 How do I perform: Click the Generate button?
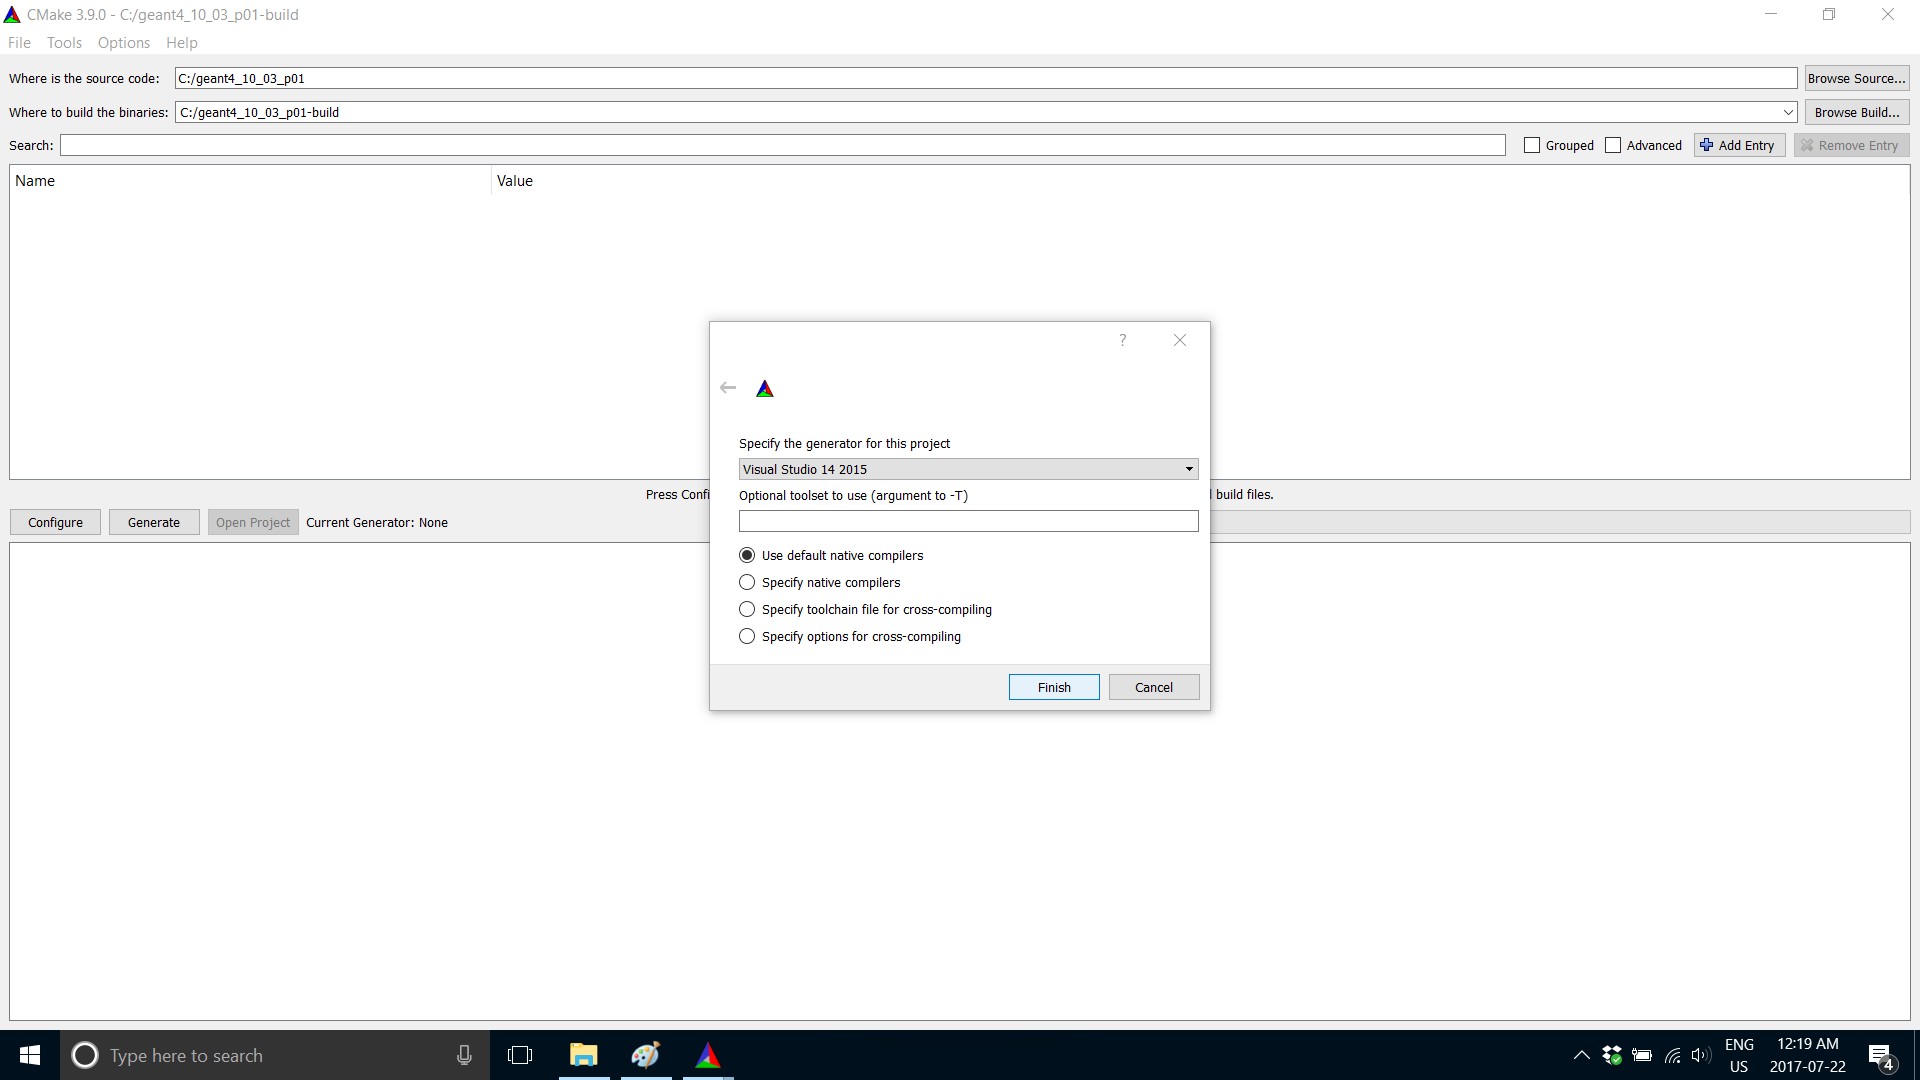pyautogui.click(x=154, y=522)
